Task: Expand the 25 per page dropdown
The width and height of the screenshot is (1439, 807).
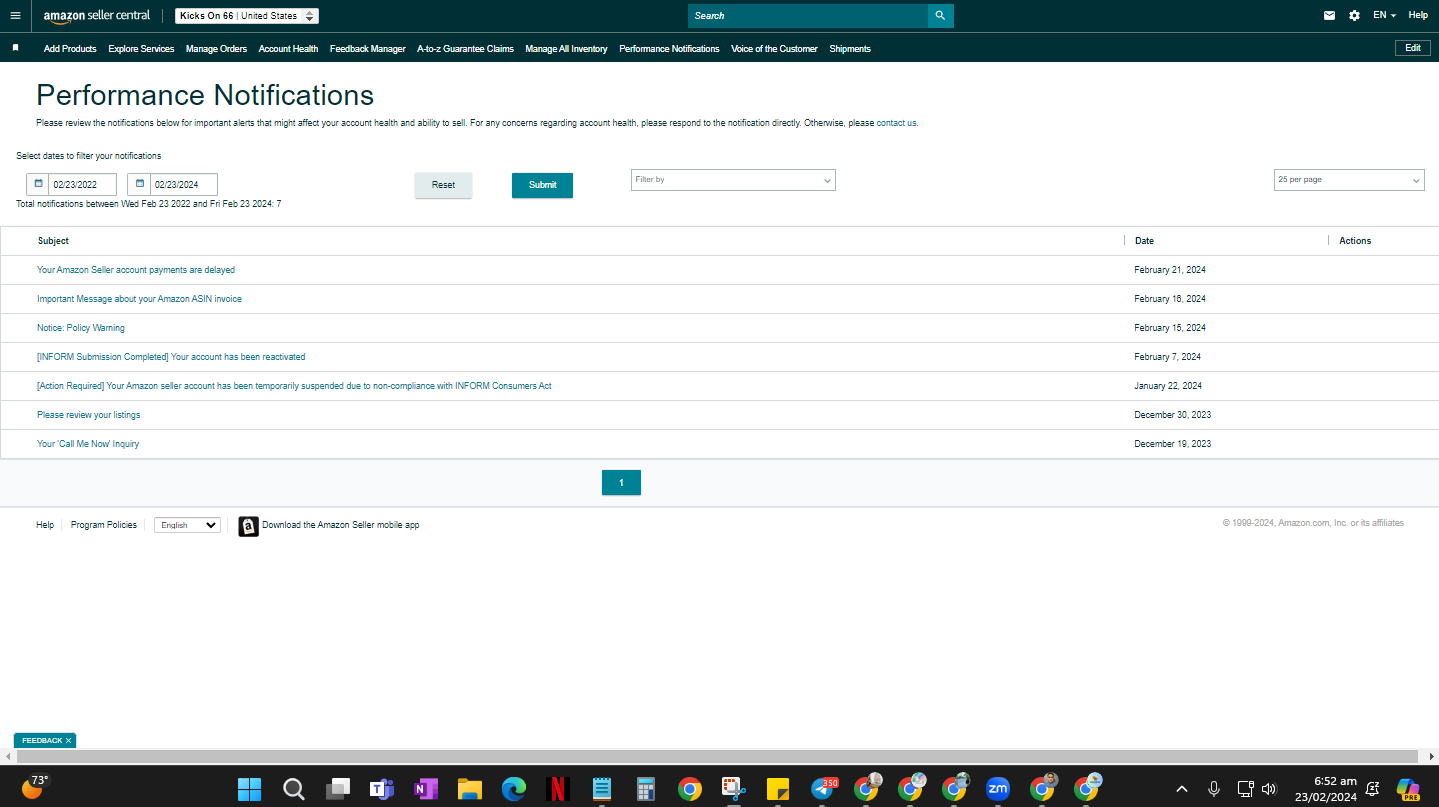Action: [x=1349, y=180]
